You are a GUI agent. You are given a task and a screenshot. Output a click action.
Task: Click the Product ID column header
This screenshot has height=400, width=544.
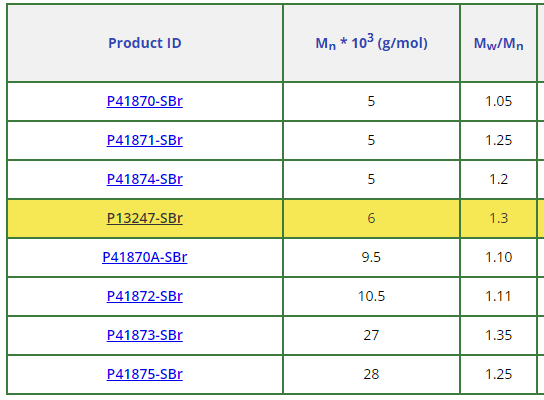(x=145, y=43)
